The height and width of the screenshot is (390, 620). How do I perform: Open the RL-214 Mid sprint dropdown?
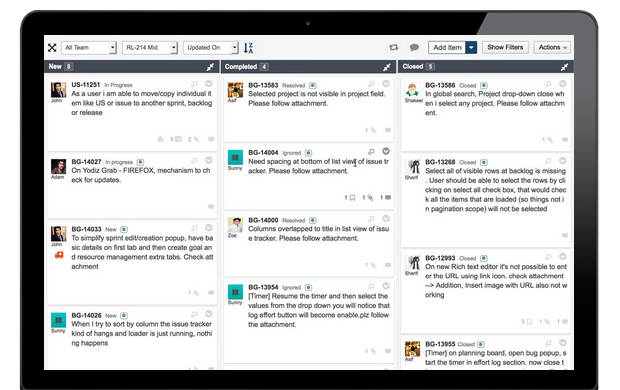(x=149, y=47)
